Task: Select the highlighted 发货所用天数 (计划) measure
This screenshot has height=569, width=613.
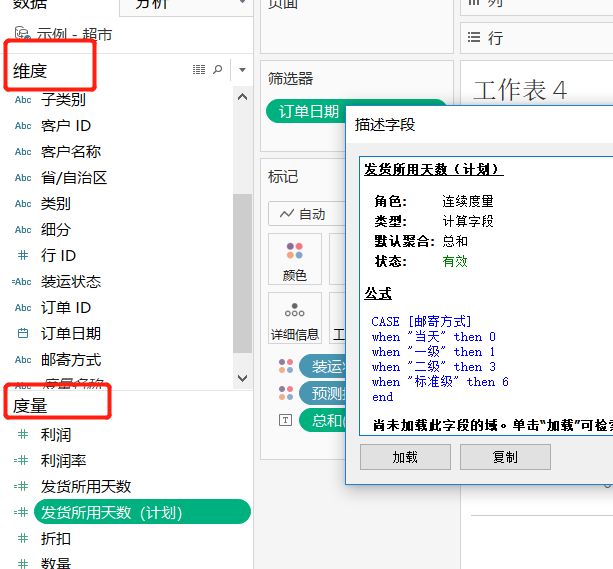Action: click(142, 512)
